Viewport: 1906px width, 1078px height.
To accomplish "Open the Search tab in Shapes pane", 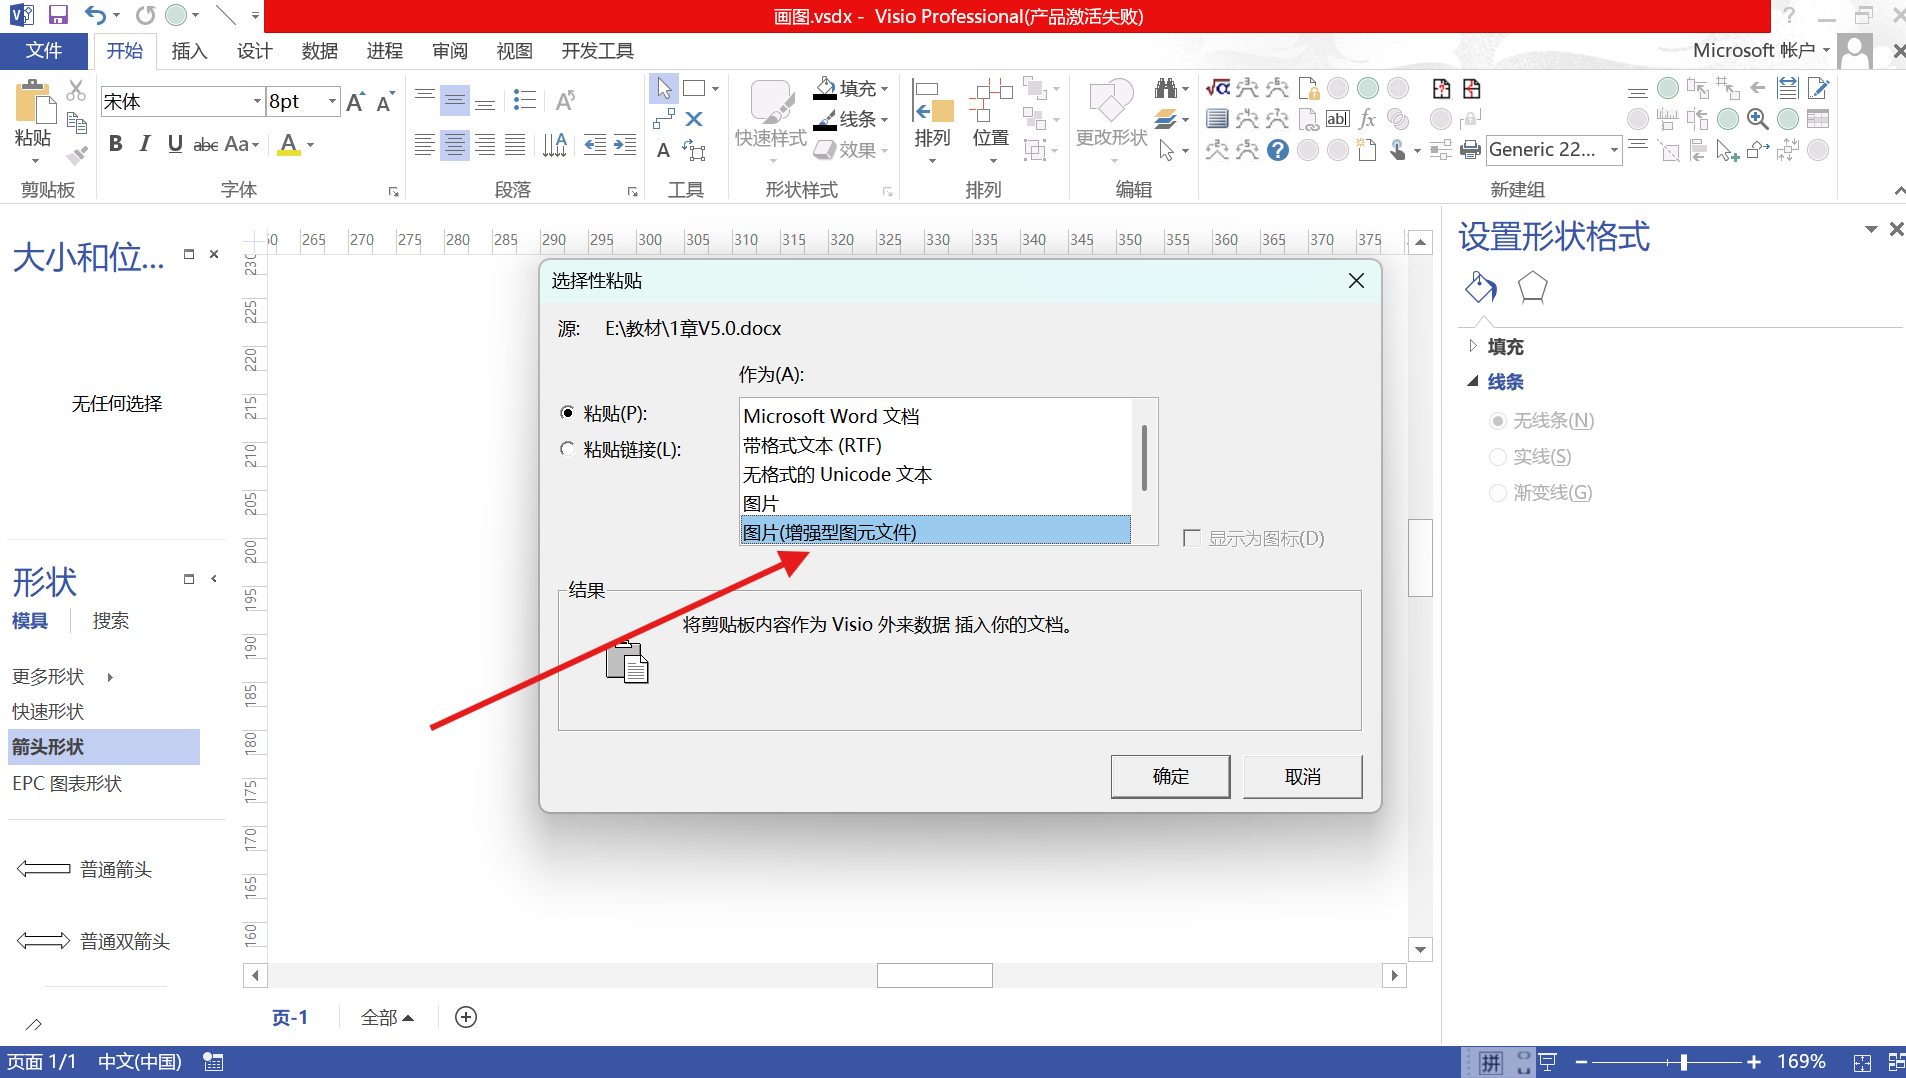I will coord(110,621).
